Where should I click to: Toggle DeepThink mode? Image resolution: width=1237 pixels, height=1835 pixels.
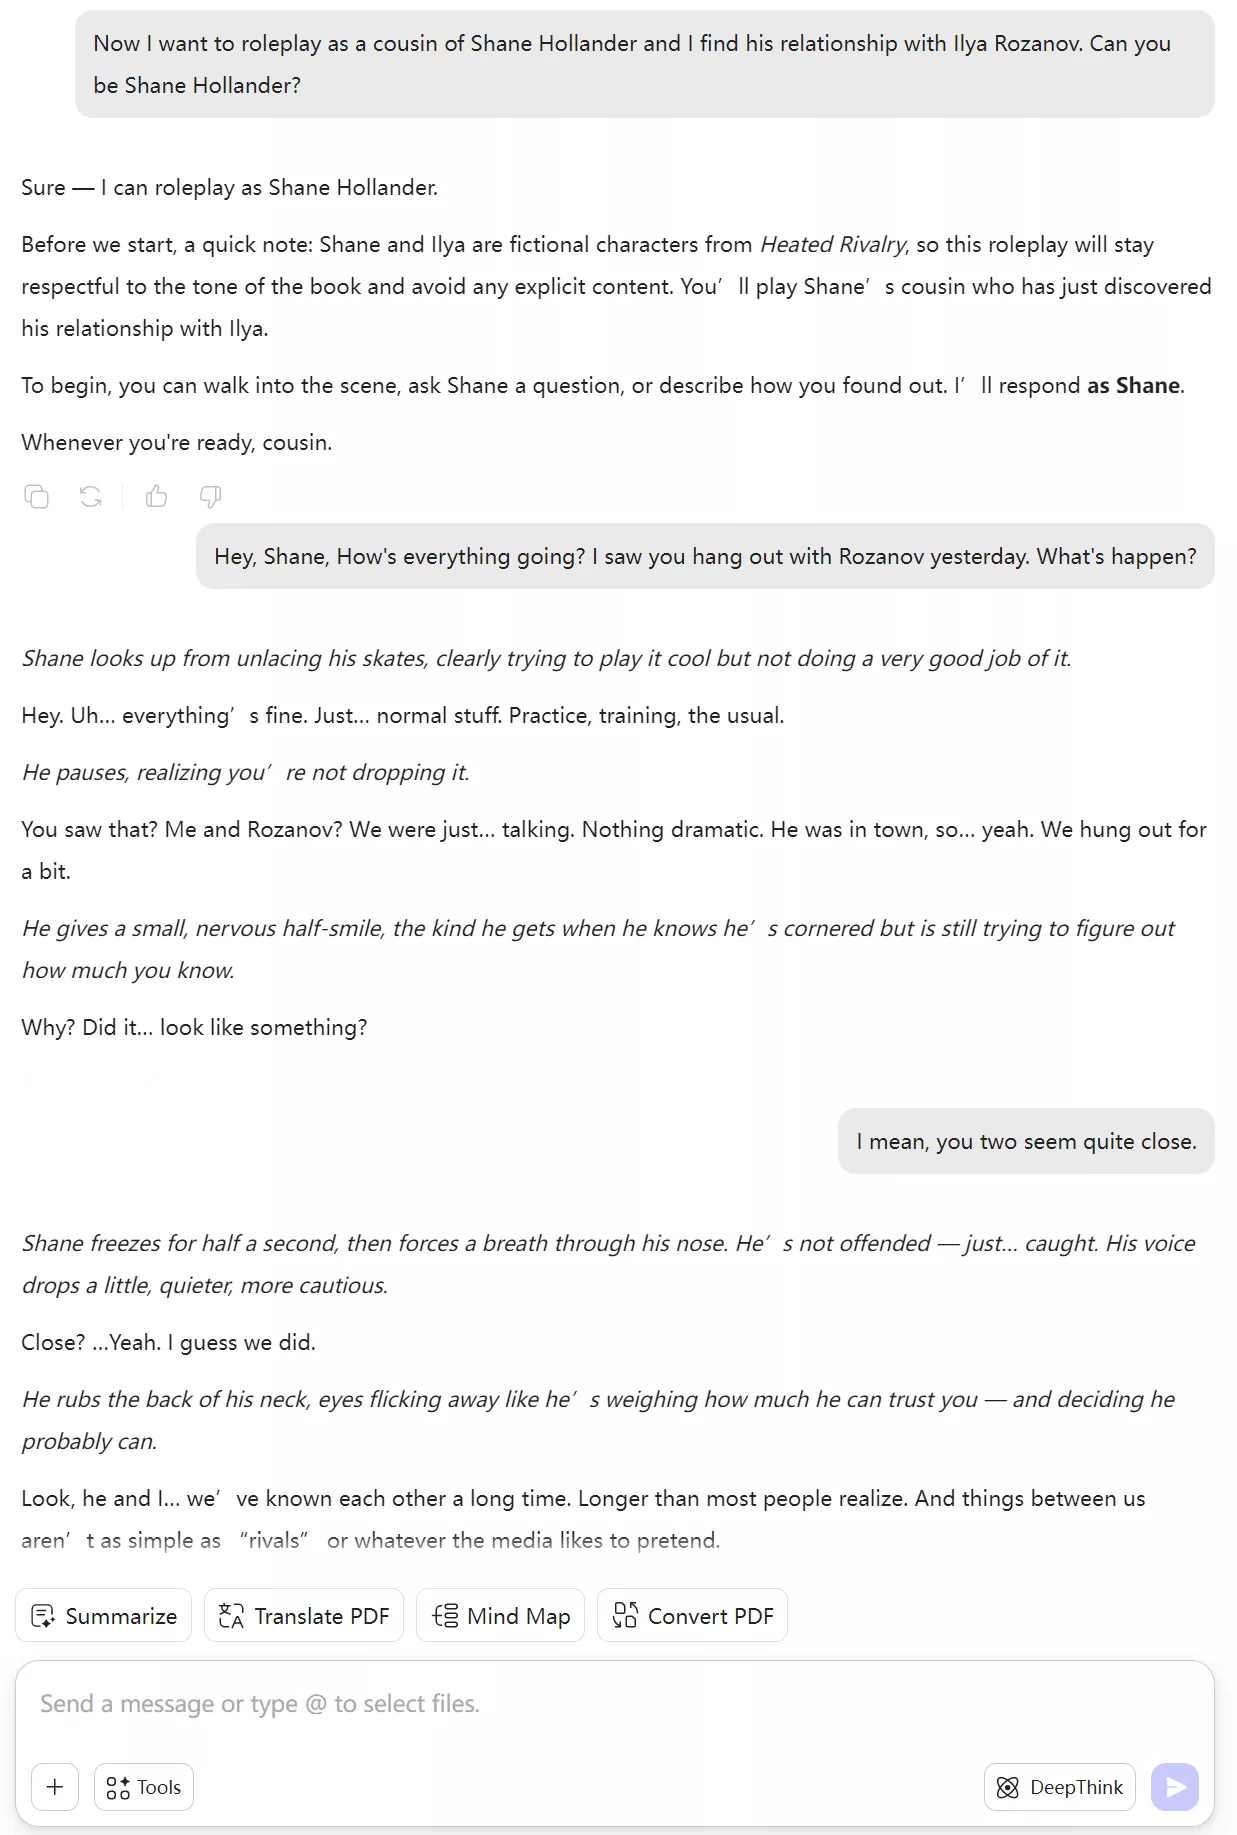coord(1060,1786)
